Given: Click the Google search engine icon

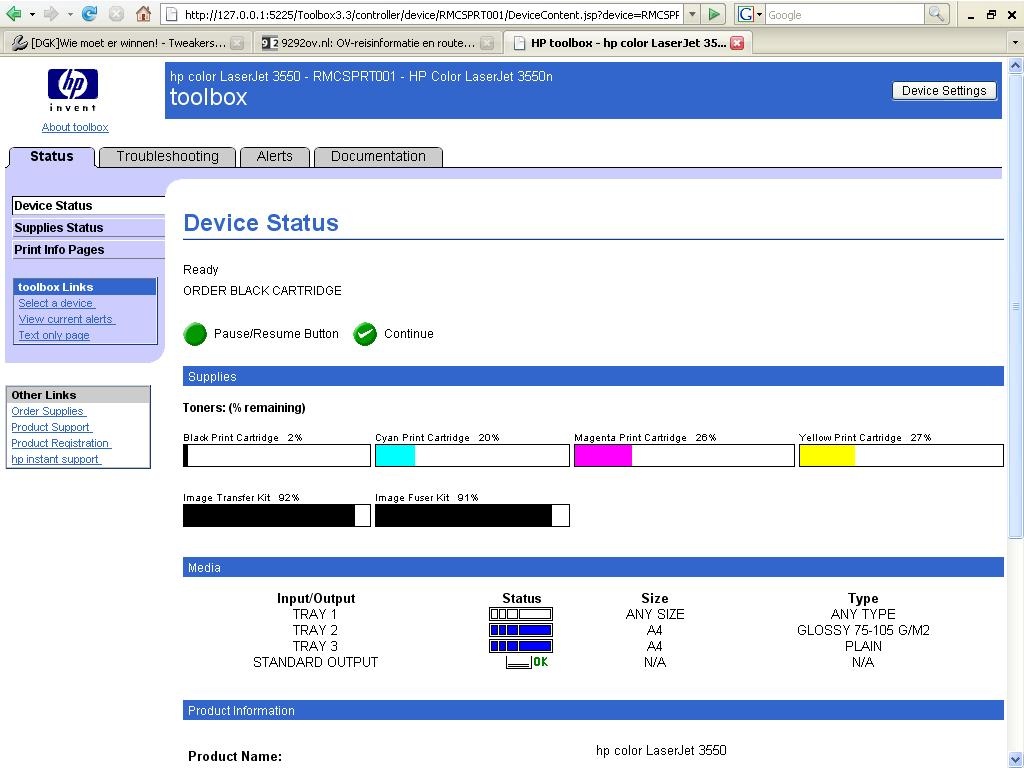Looking at the screenshot, I should [746, 14].
